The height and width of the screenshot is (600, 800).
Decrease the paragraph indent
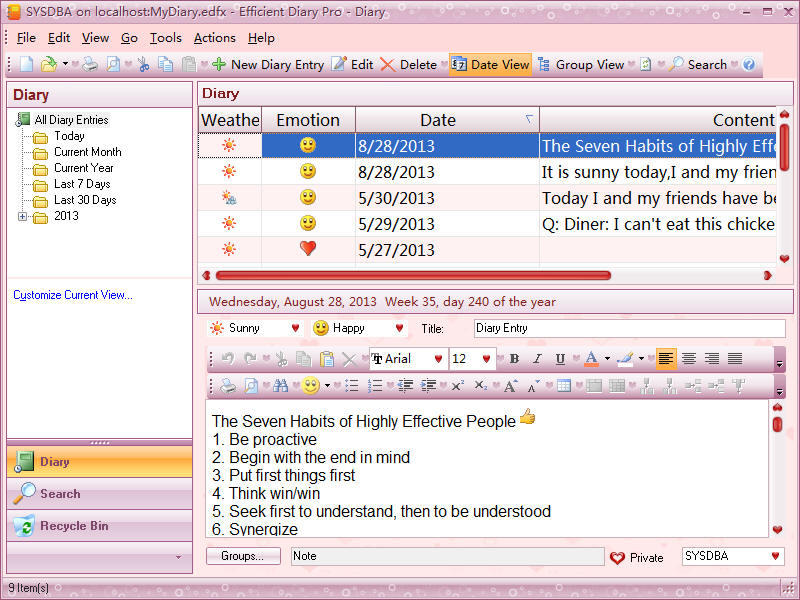tap(406, 386)
